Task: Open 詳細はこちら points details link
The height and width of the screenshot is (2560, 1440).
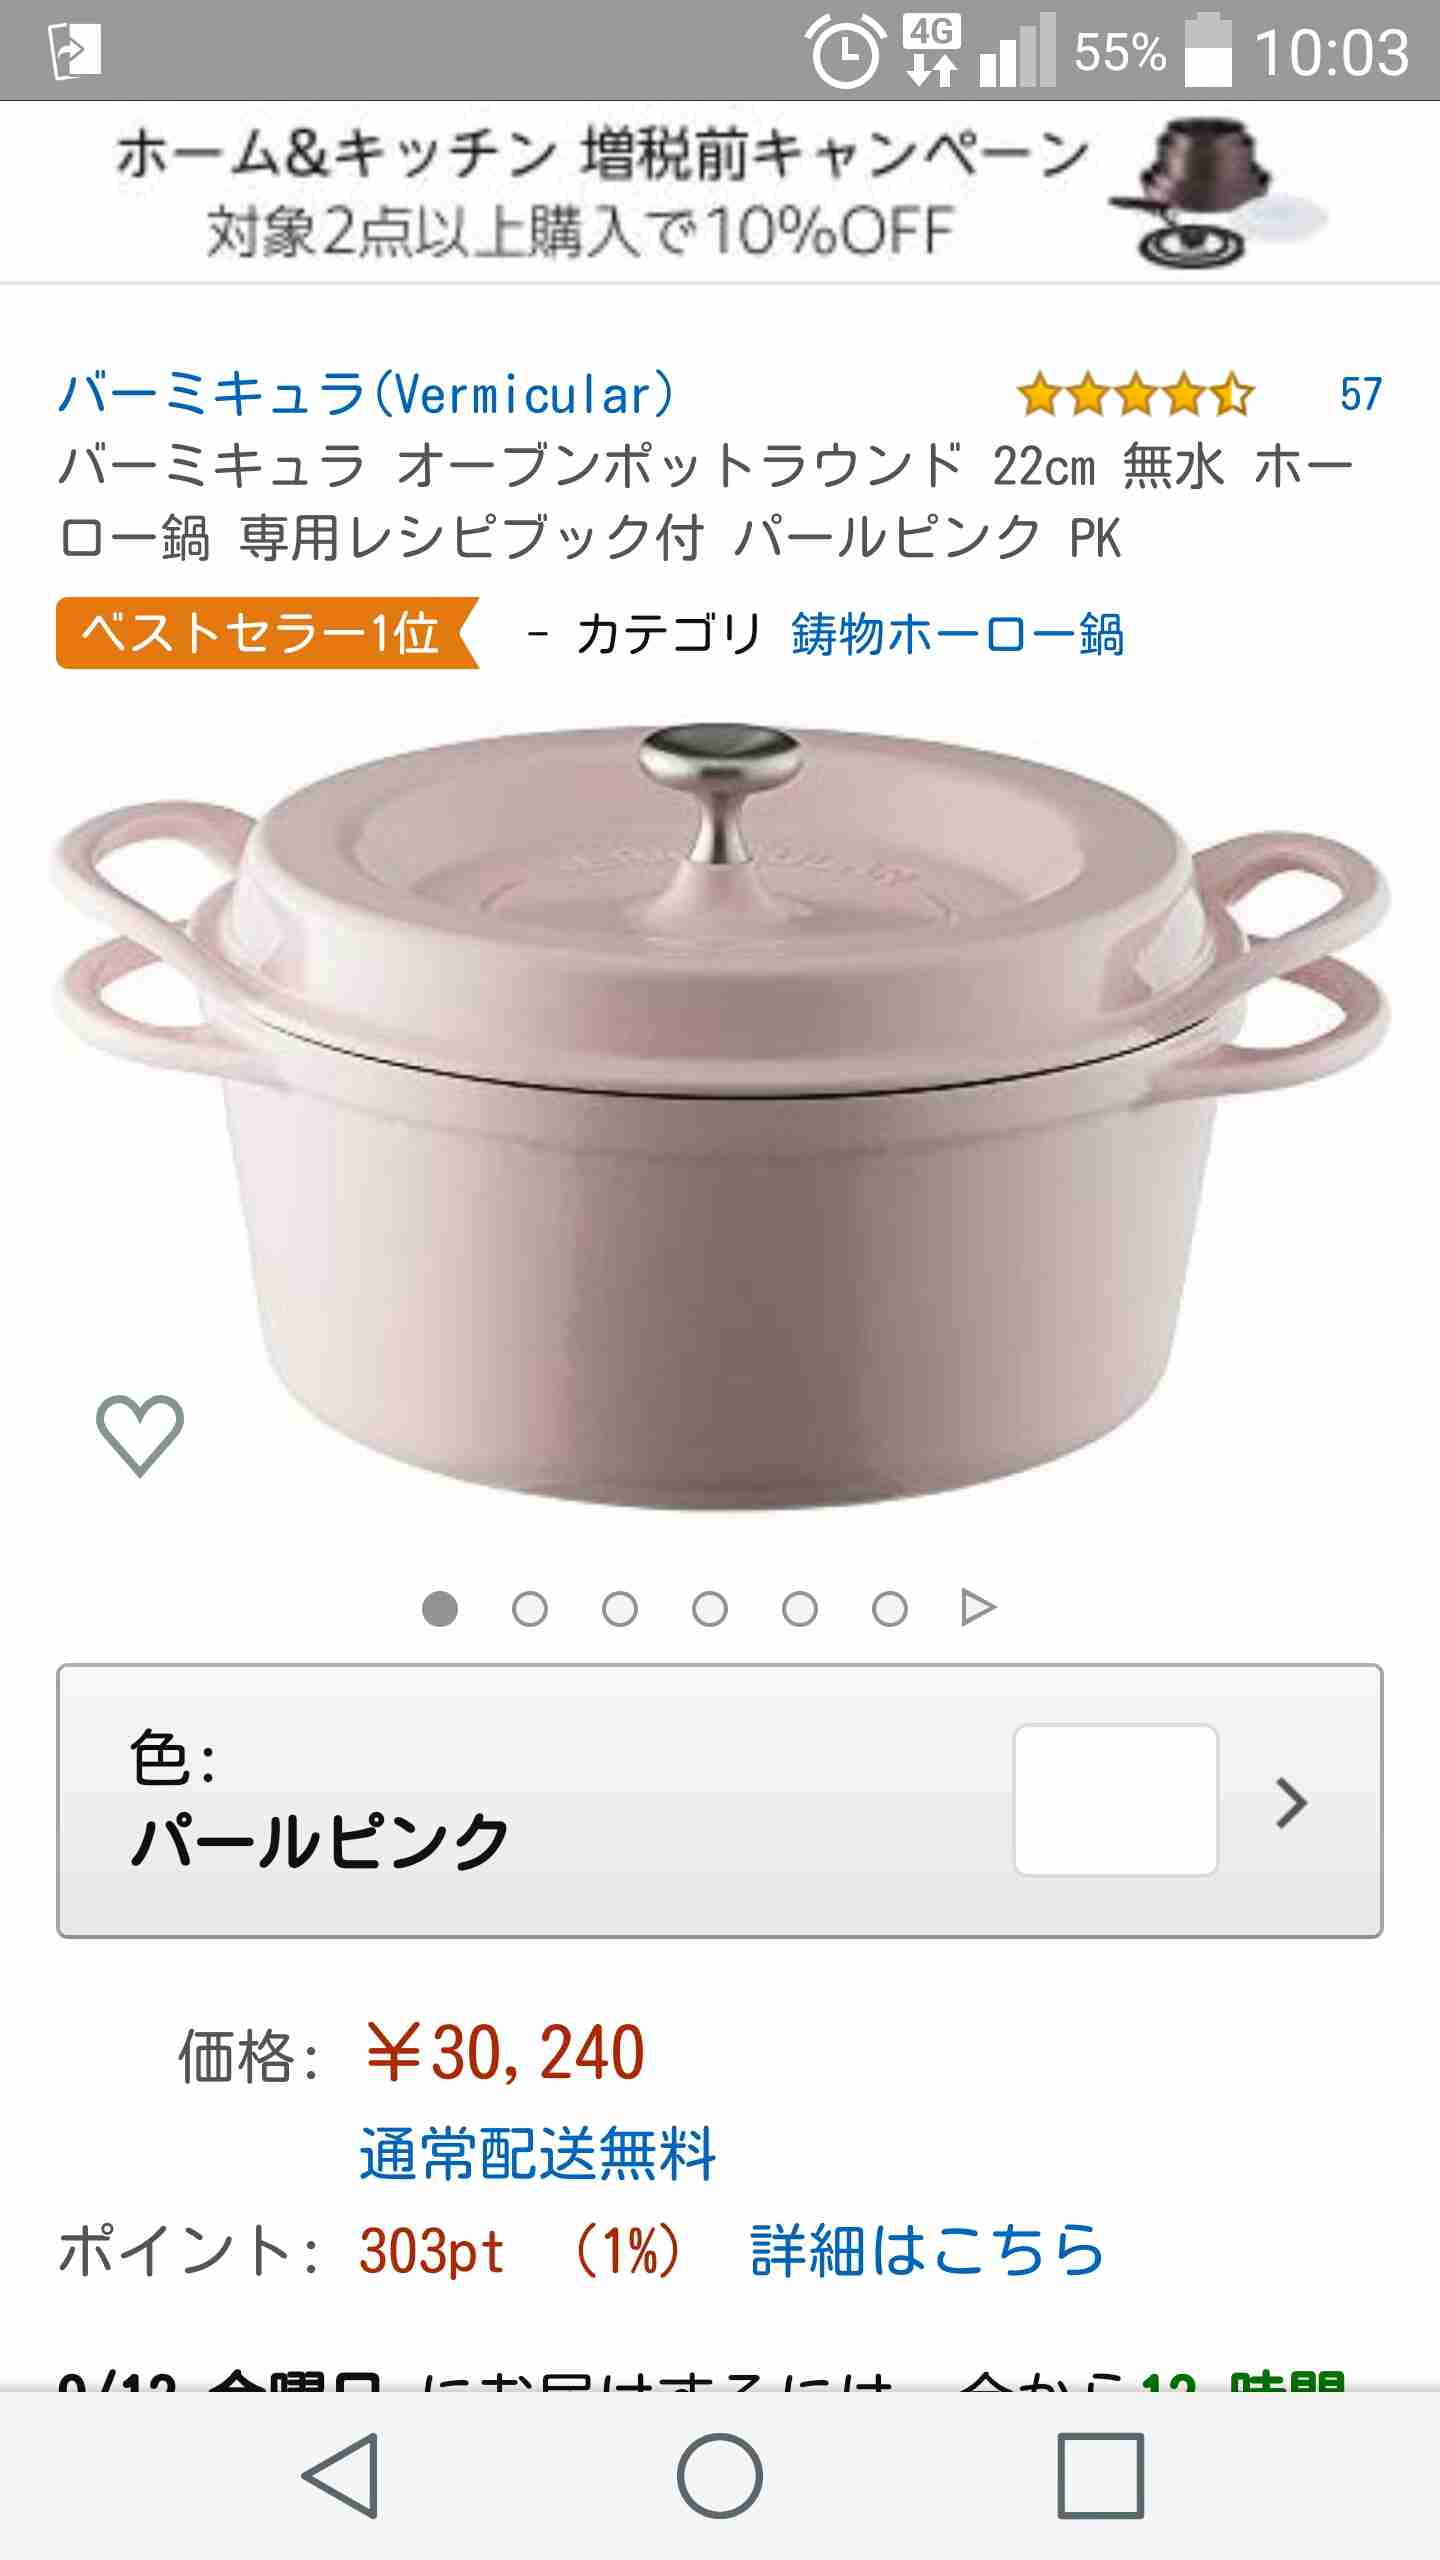Action: pyautogui.click(x=927, y=2250)
